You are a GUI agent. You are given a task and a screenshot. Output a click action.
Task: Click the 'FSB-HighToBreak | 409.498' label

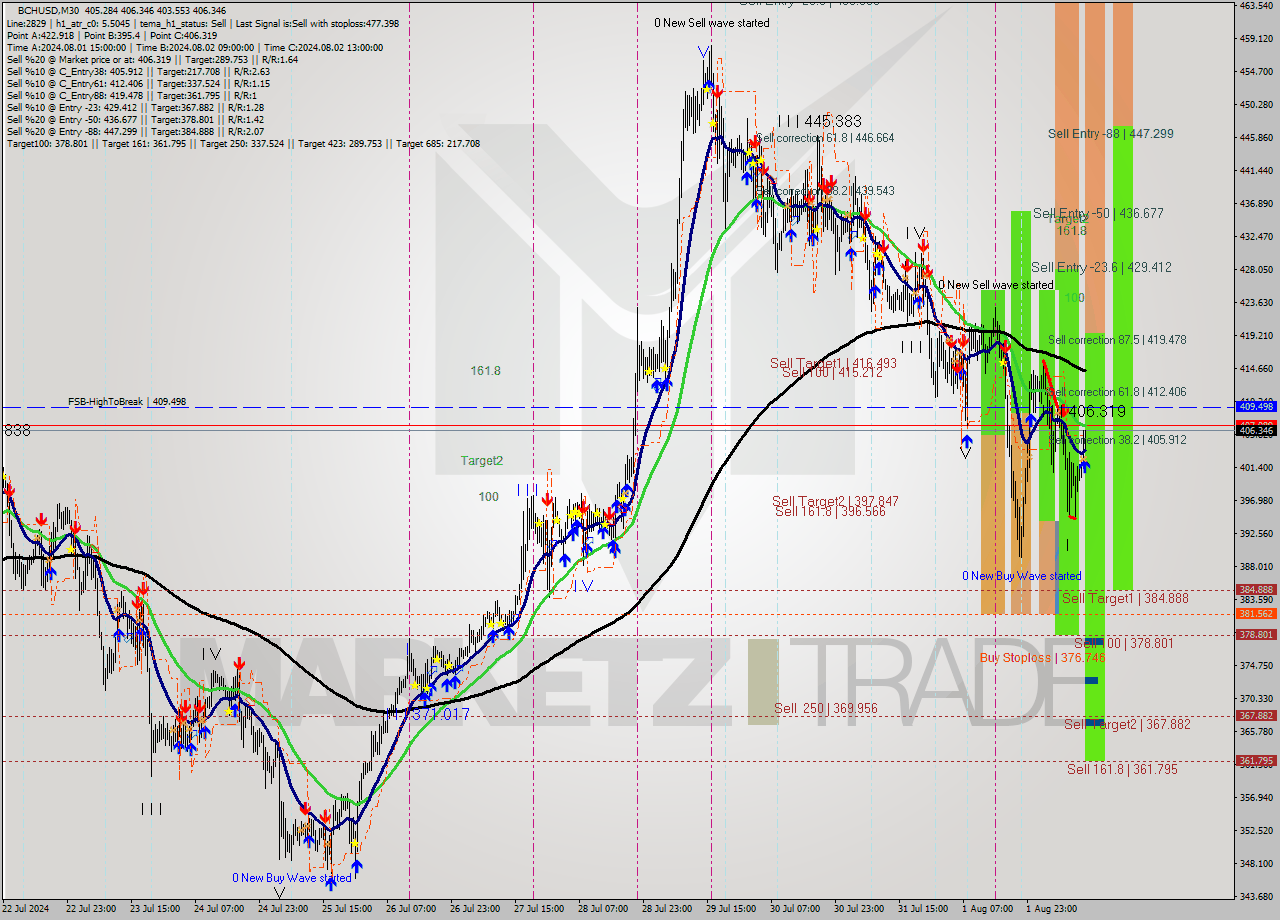[127, 402]
